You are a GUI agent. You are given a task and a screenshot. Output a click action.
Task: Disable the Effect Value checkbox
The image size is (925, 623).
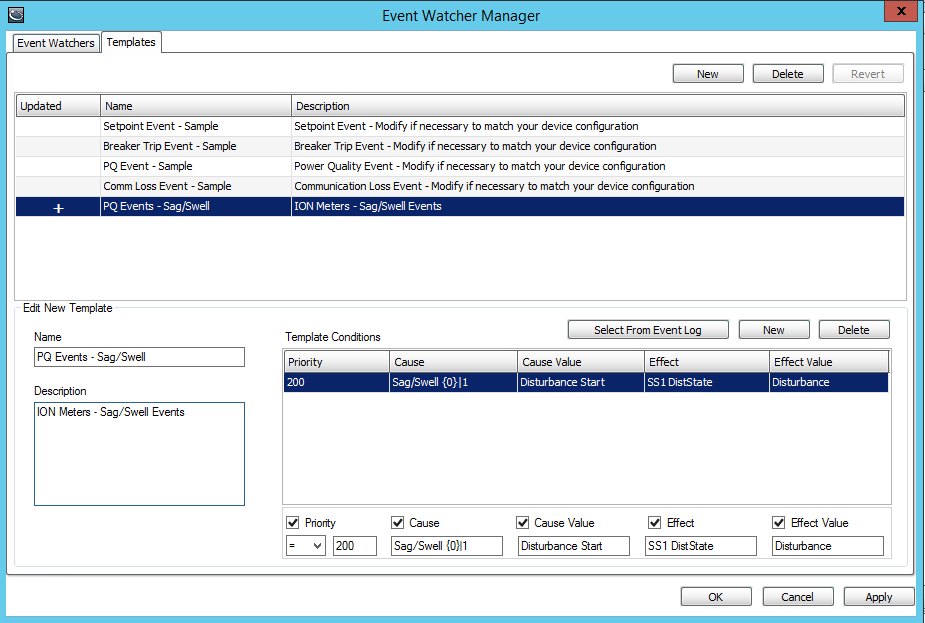pos(779,523)
